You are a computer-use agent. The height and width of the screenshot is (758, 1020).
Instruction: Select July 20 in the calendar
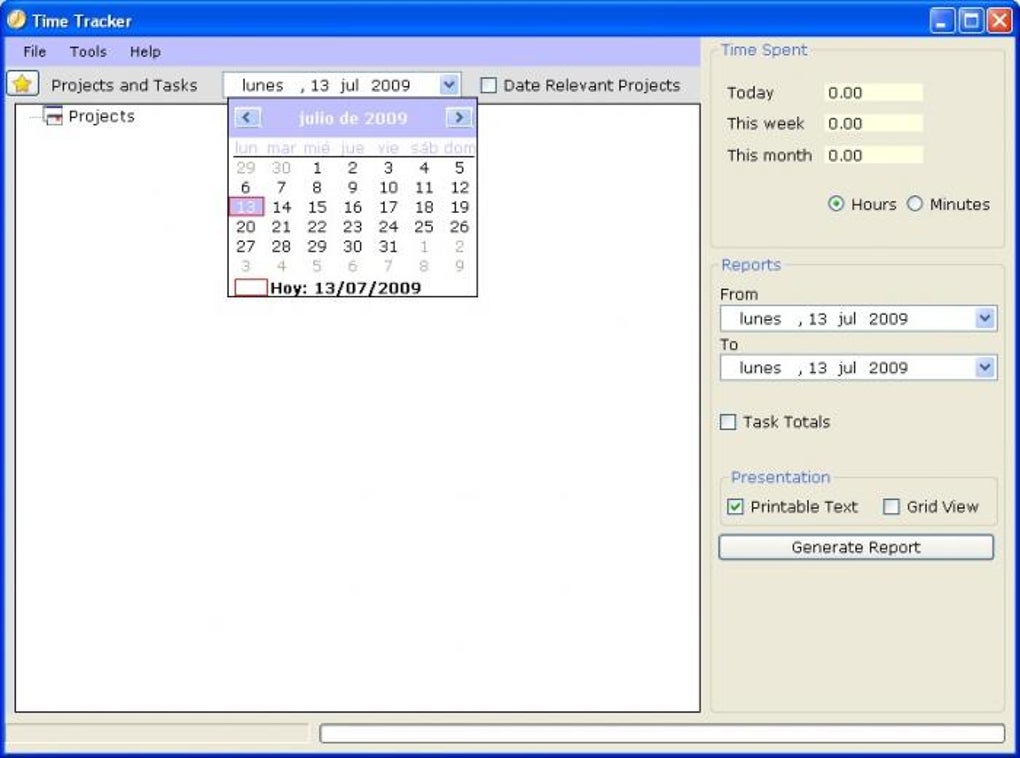coord(246,226)
